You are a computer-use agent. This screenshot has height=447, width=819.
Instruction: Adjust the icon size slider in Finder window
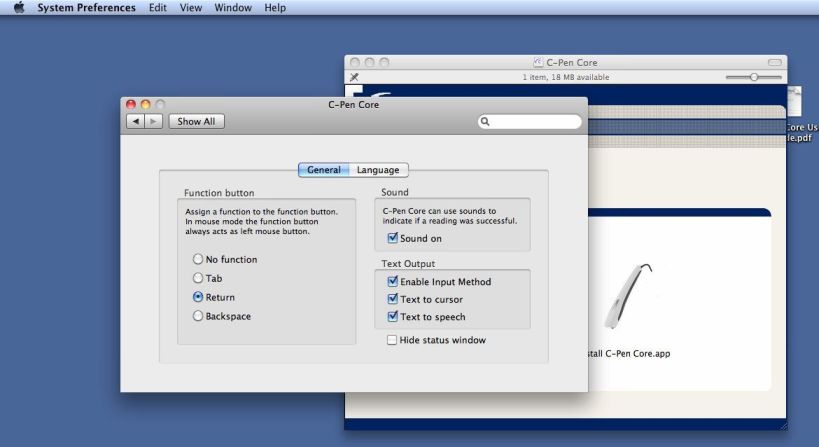pyautogui.click(x=754, y=77)
